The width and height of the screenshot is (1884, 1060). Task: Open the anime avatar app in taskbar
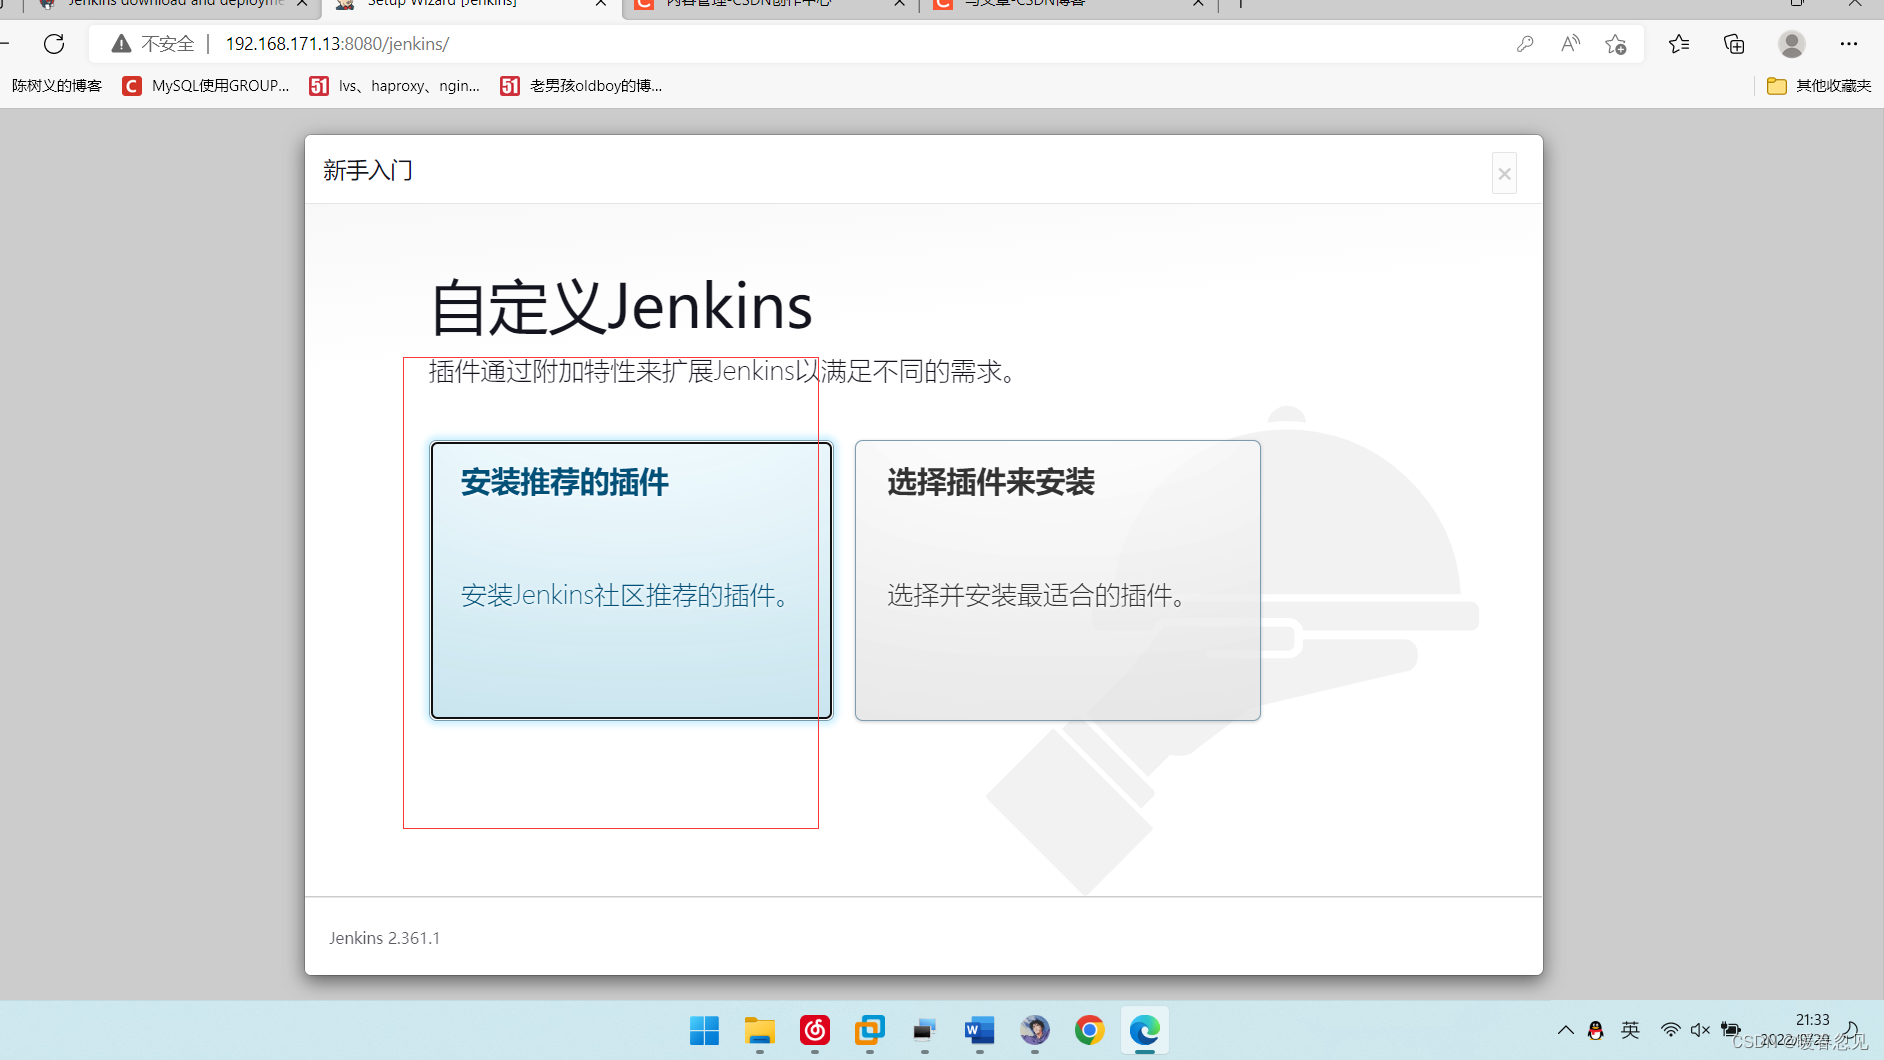tap(1035, 1030)
